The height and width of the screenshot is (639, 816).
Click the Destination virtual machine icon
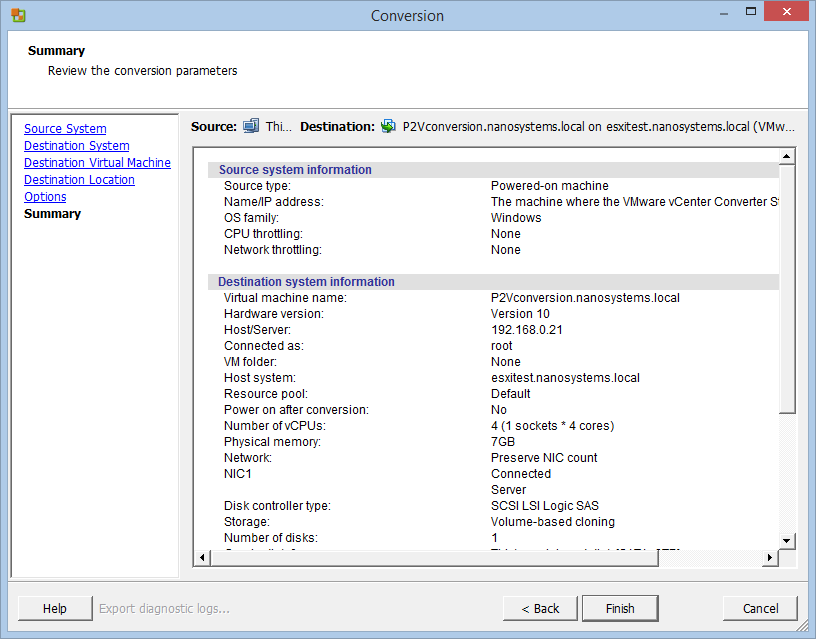388,126
